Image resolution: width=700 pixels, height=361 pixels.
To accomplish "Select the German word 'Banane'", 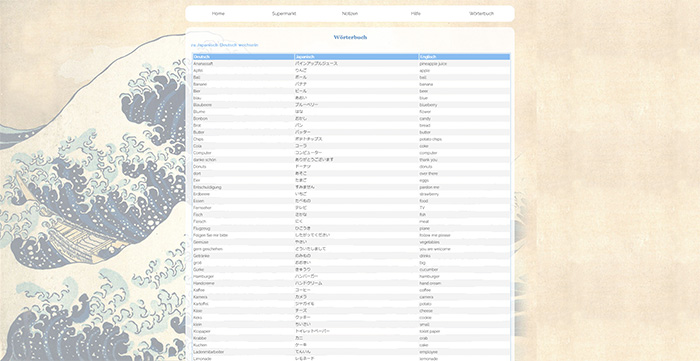I will click(x=200, y=84).
